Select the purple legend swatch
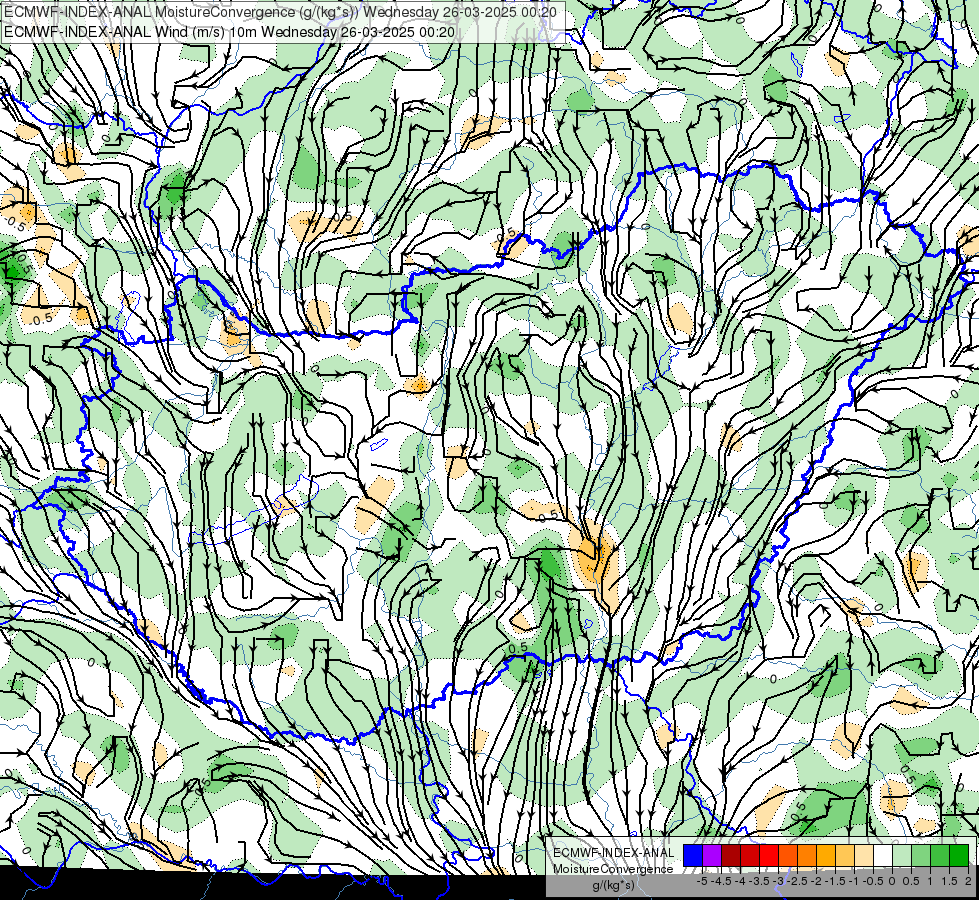This screenshot has height=900, width=979. [712, 856]
